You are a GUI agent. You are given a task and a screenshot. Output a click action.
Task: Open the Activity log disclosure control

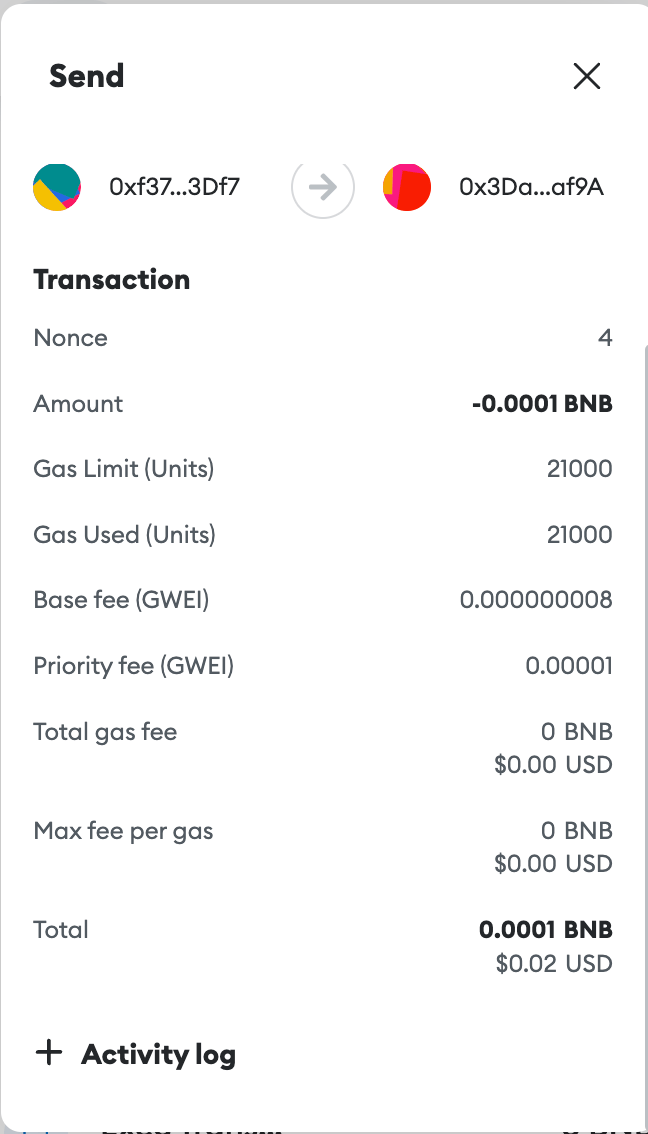[x=49, y=1053]
